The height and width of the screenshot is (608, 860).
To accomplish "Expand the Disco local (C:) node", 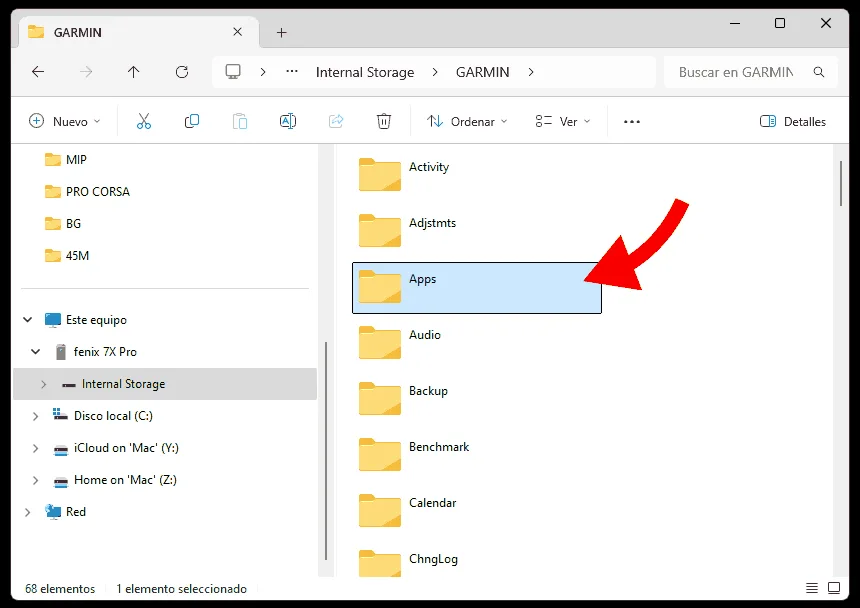I will [36, 416].
